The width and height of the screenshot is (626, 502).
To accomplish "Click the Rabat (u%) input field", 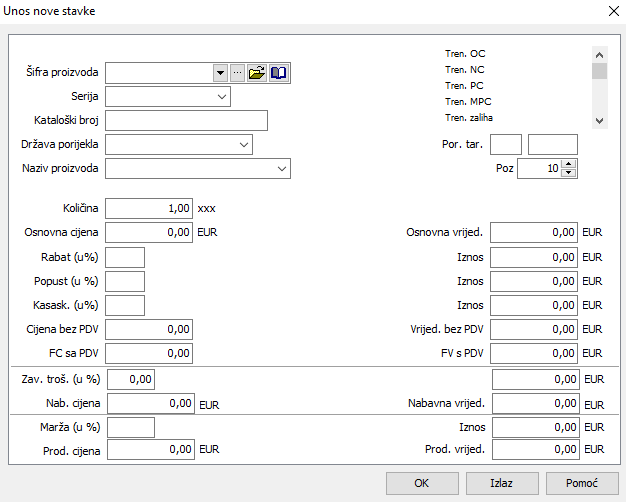I will click(x=125, y=257).
